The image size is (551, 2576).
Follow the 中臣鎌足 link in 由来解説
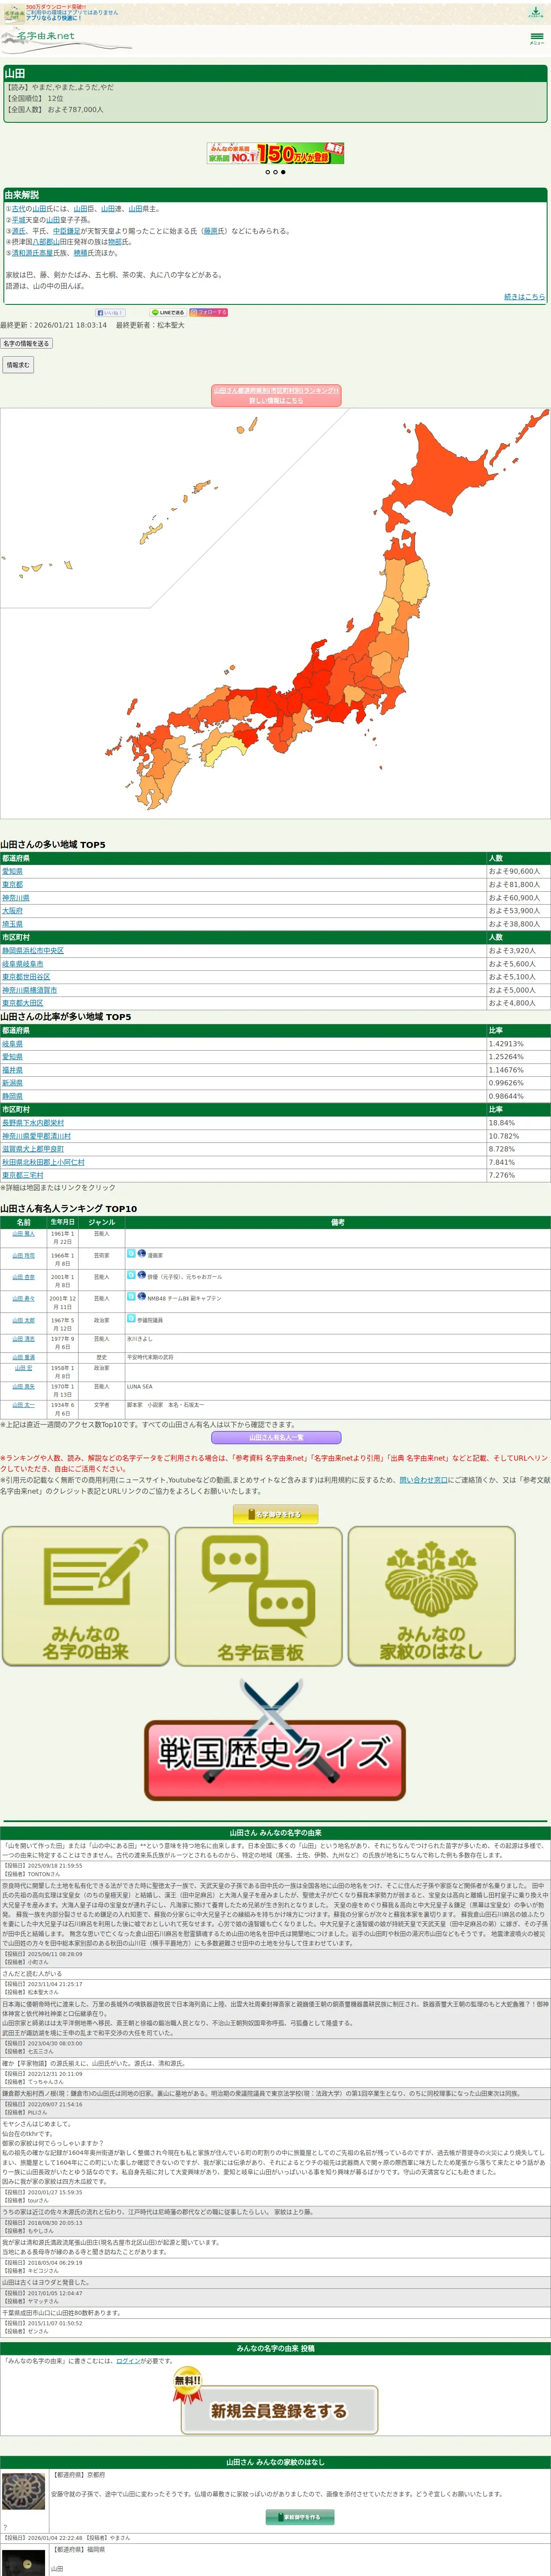66,231
